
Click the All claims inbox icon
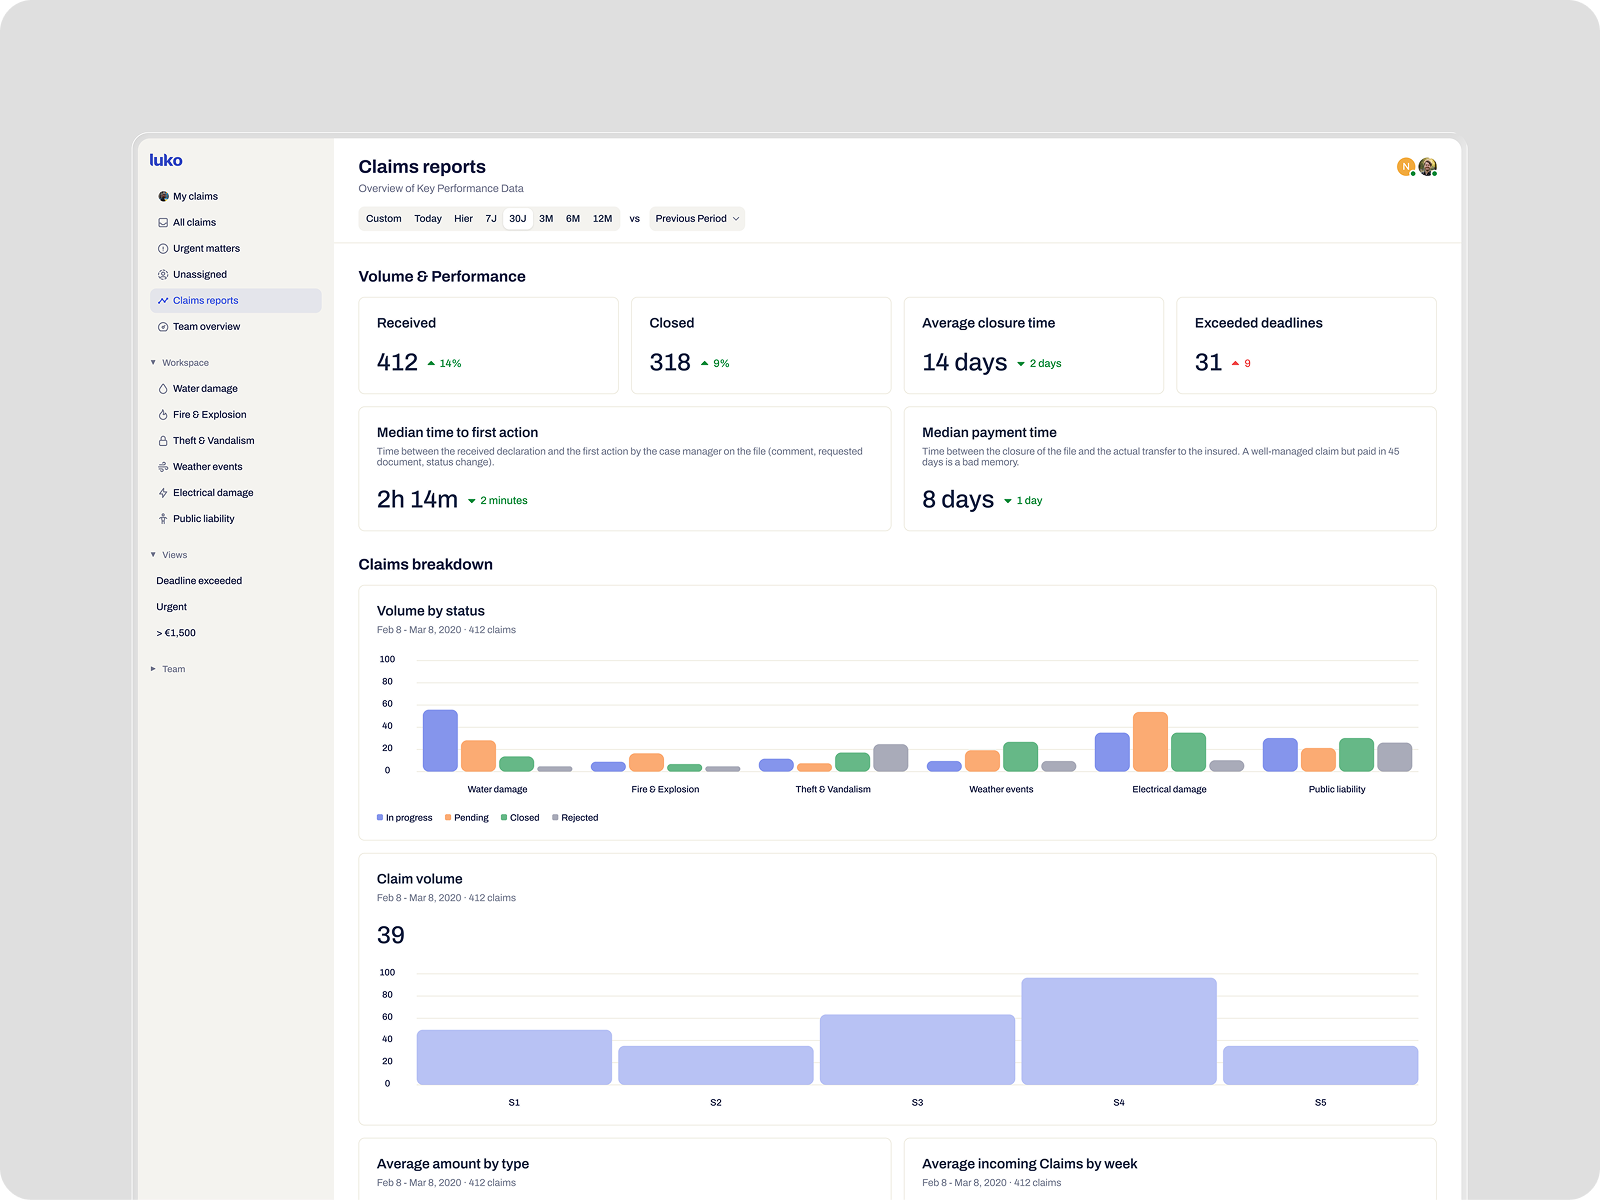click(163, 223)
